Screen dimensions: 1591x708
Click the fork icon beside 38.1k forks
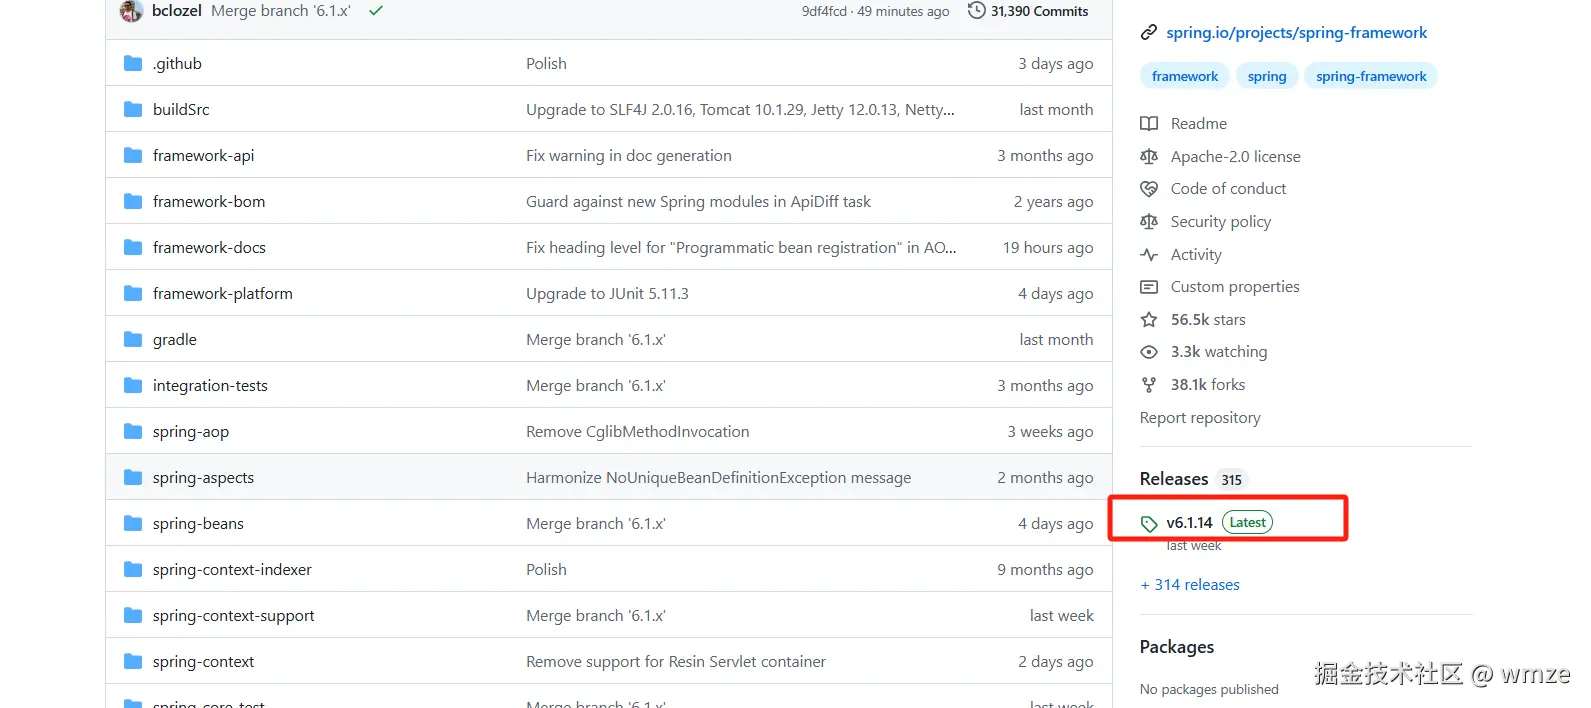click(1149, 385)
